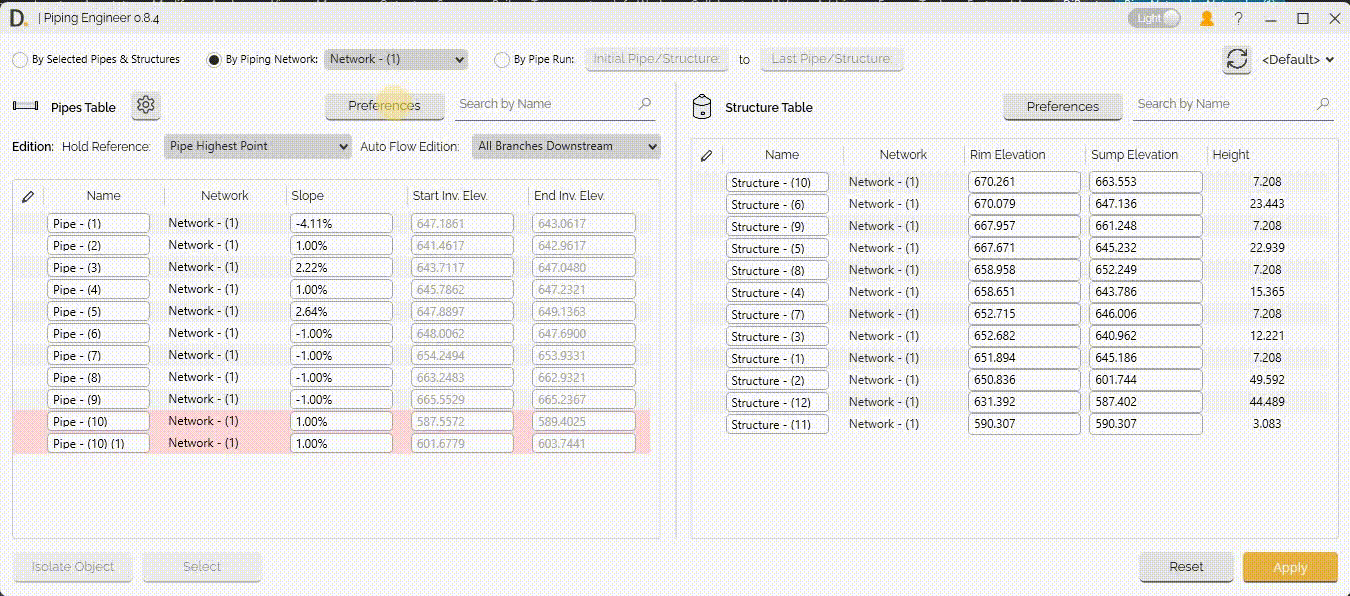
Task: Click the Rim Elevation column header
Action: pos(1007,155)
